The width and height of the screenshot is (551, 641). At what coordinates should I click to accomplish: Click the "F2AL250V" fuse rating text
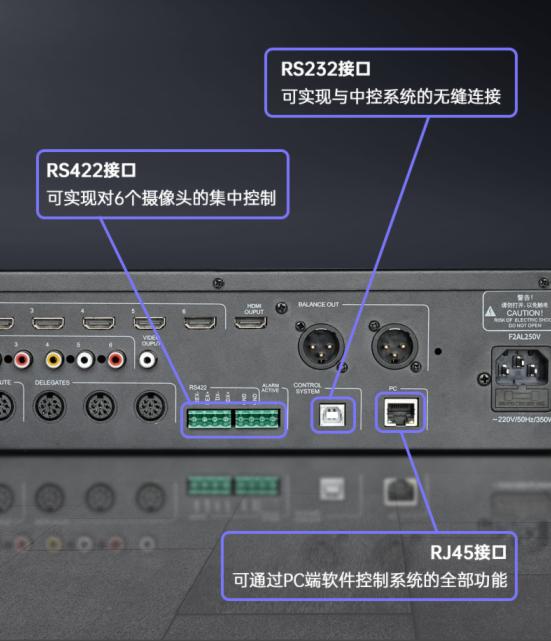pyautogui.click(x=524, y=337)
